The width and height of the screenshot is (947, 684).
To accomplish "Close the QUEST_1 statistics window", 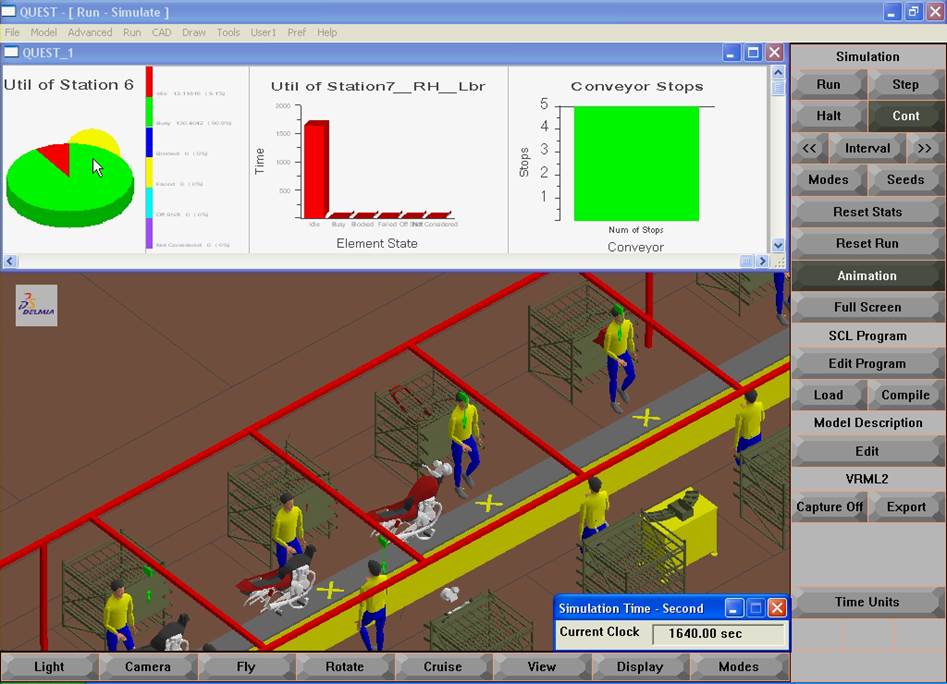I will pyautogui.click(x=775, y=53).
